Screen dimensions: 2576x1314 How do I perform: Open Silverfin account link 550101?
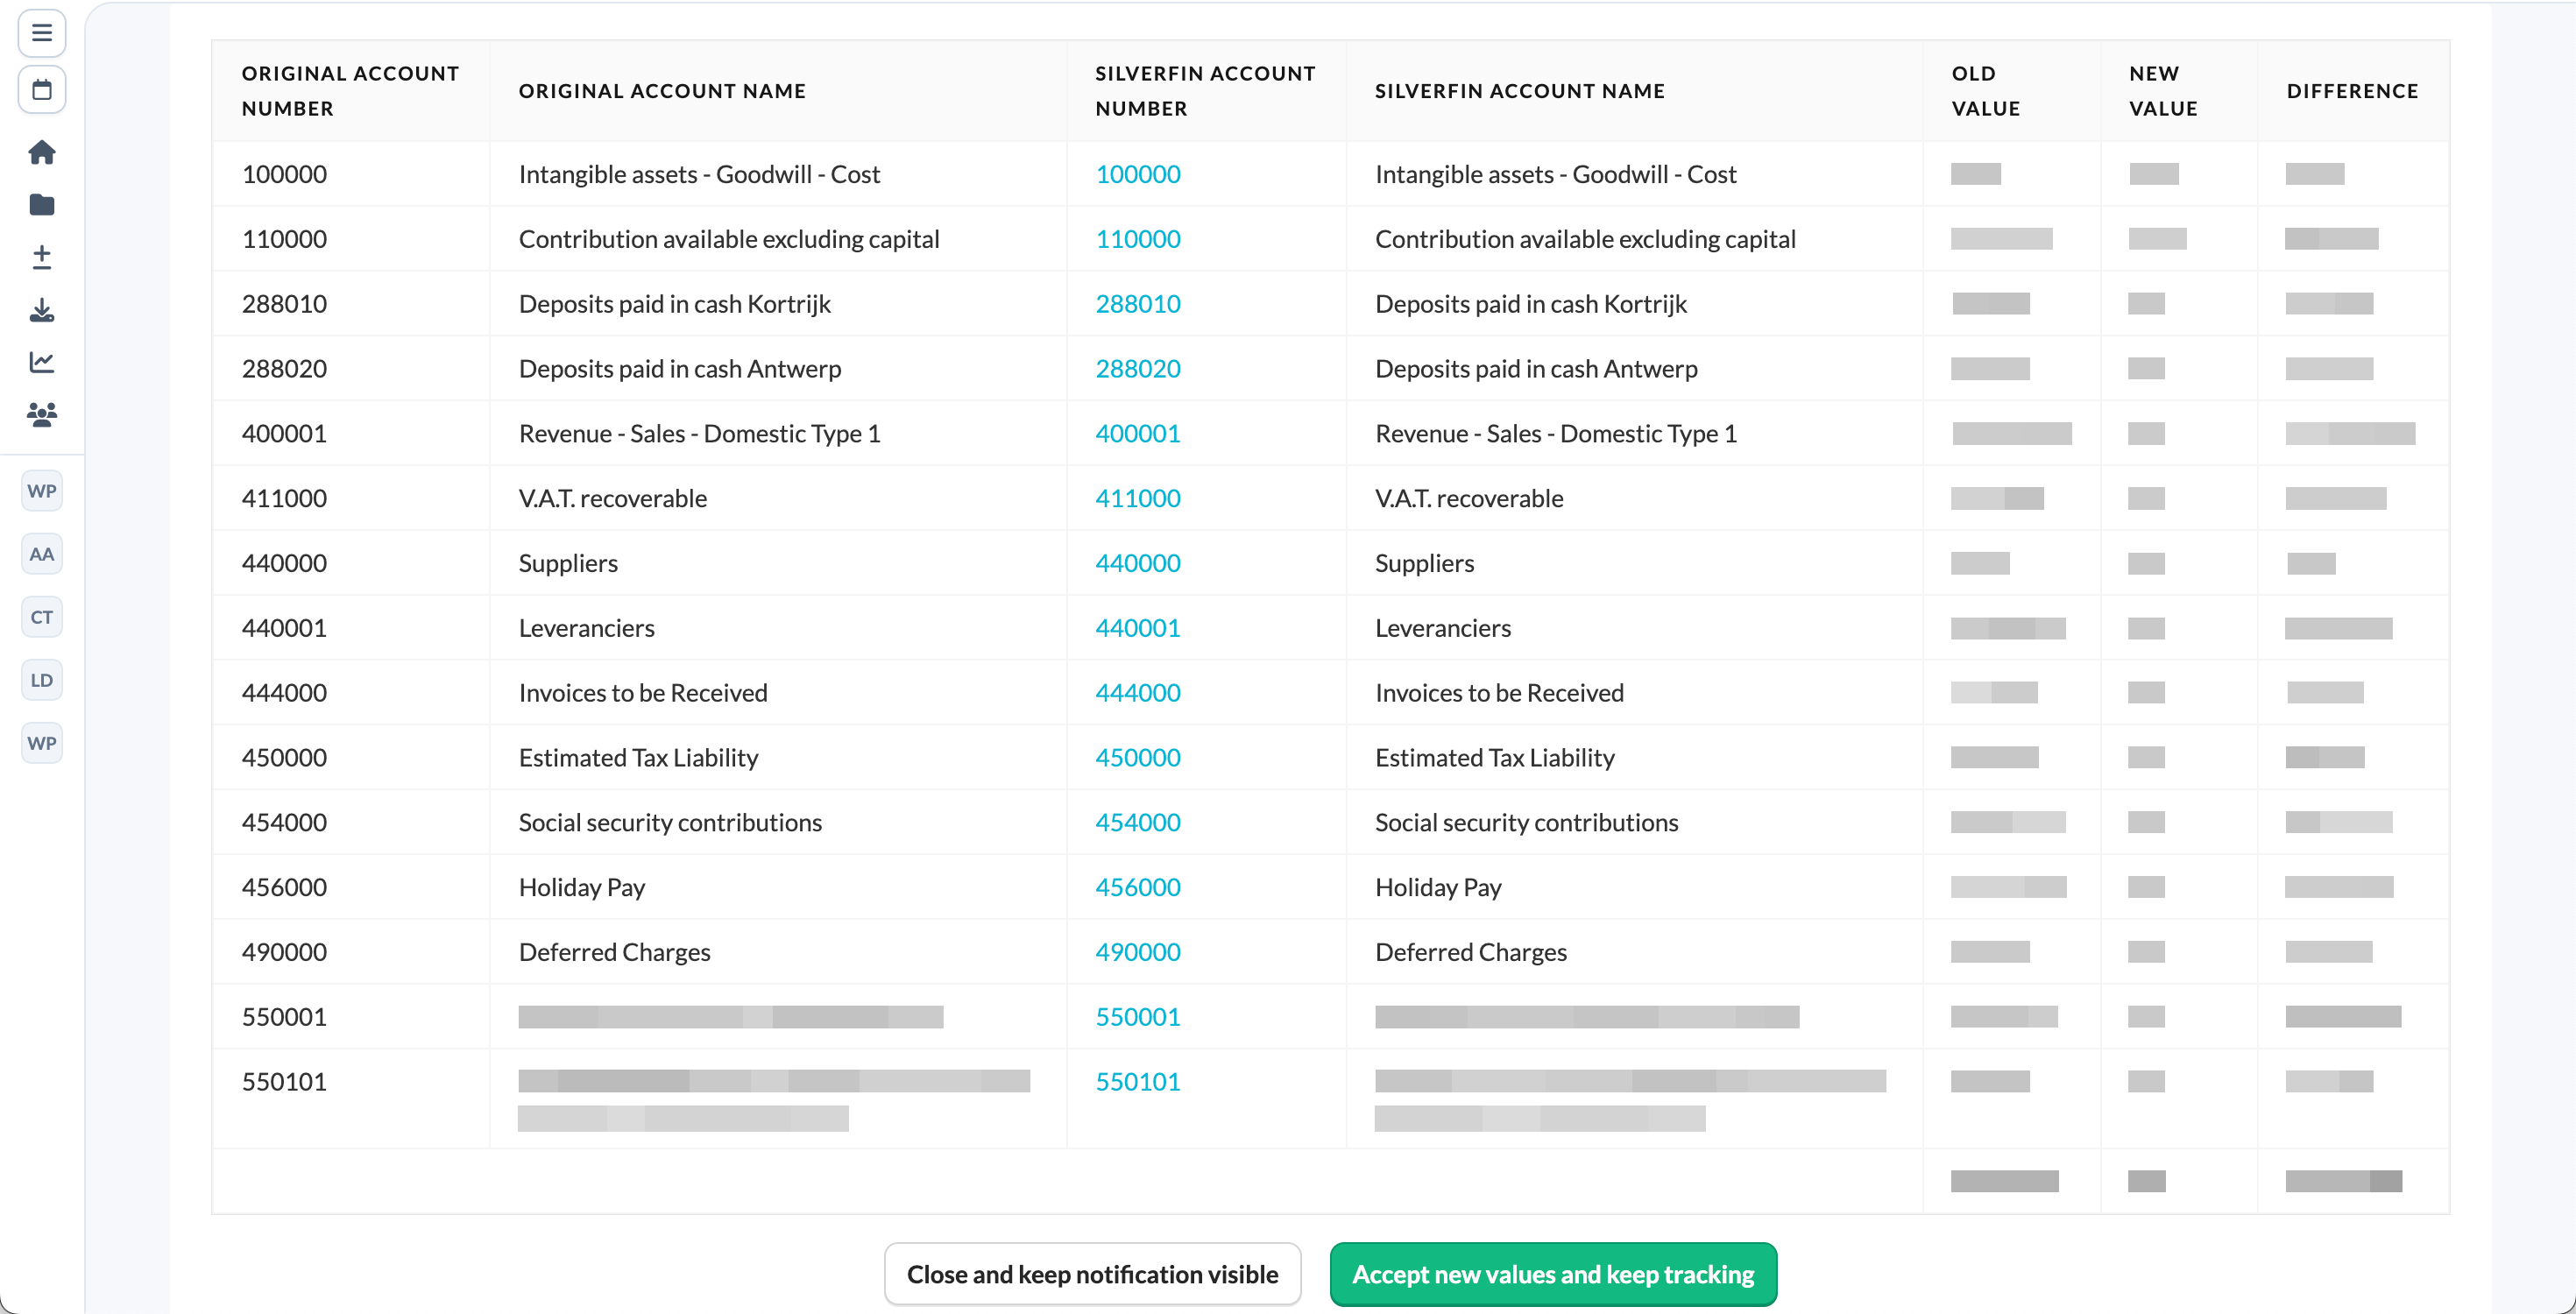[x=1138, y=1081]
